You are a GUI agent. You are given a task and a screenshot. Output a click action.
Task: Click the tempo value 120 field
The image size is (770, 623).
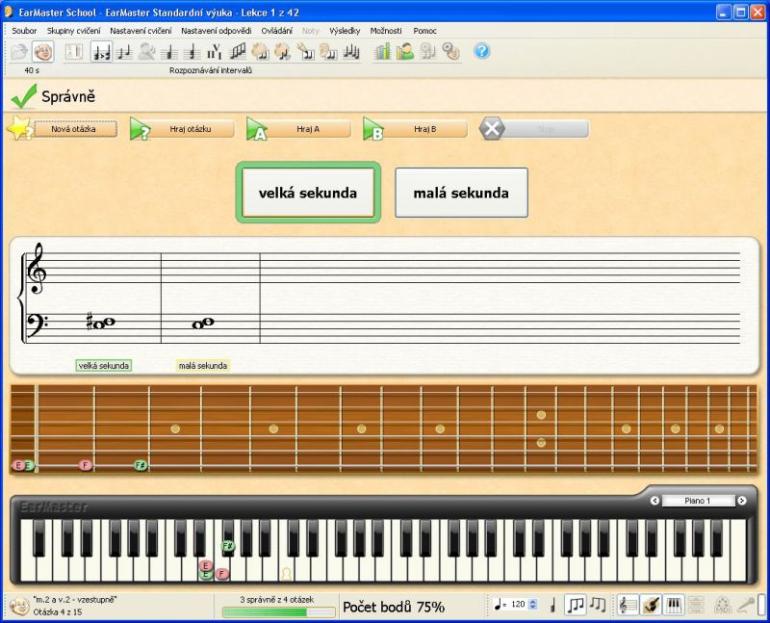click(x=518, y=604)
